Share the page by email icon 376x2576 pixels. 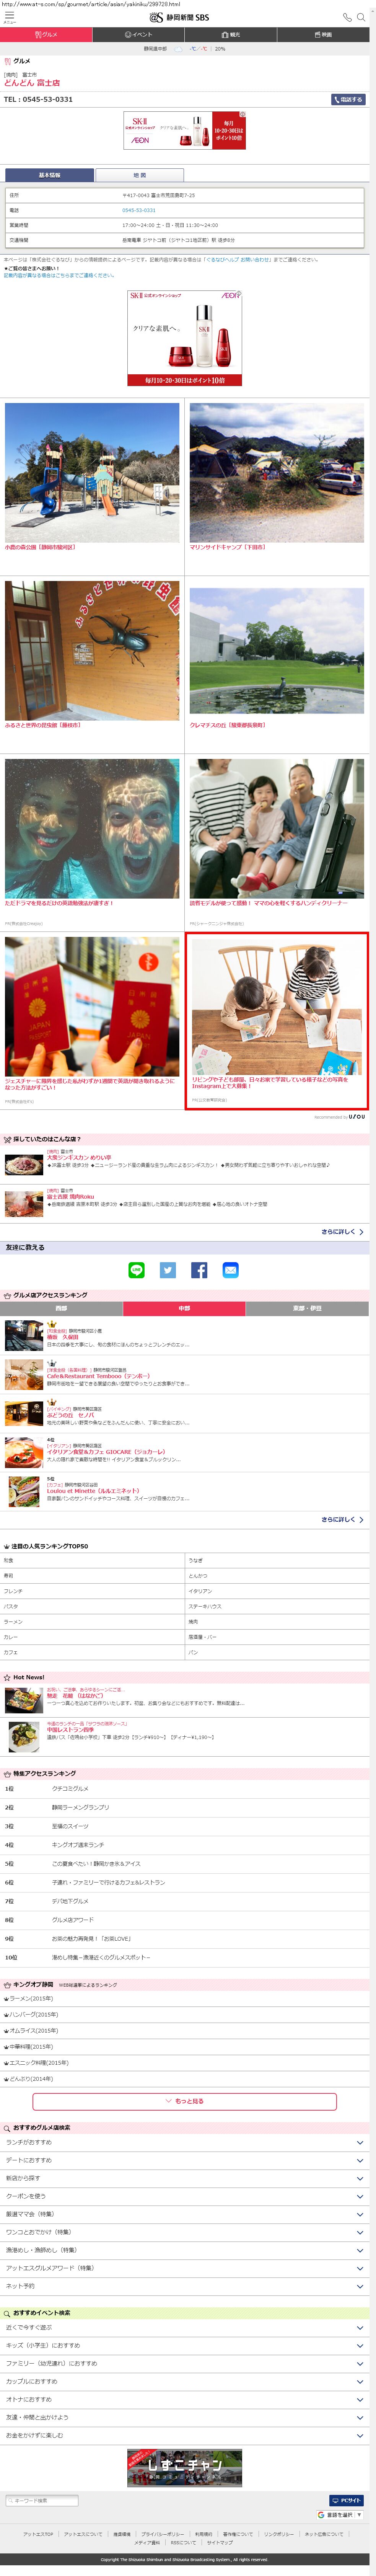230,1270
